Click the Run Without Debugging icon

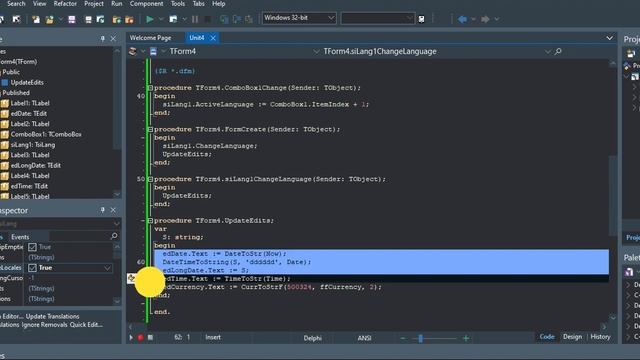(x=173, y=19)
